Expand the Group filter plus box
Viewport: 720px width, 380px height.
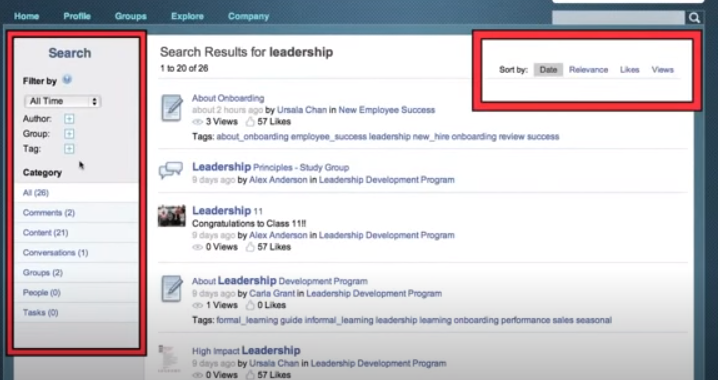[69, 134]
